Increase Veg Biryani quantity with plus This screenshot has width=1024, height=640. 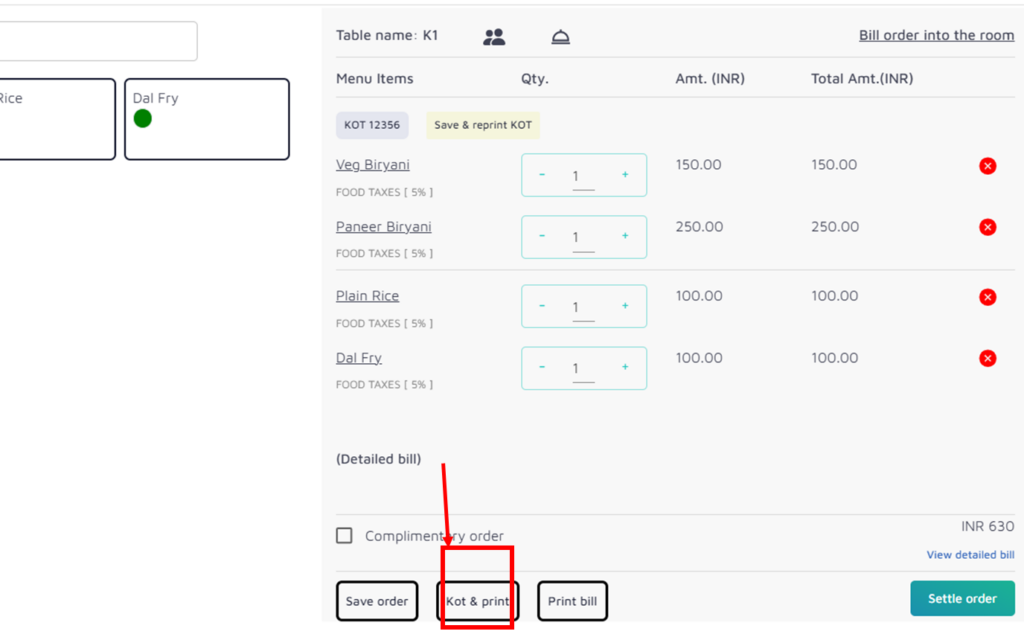[x=625, y=174]
